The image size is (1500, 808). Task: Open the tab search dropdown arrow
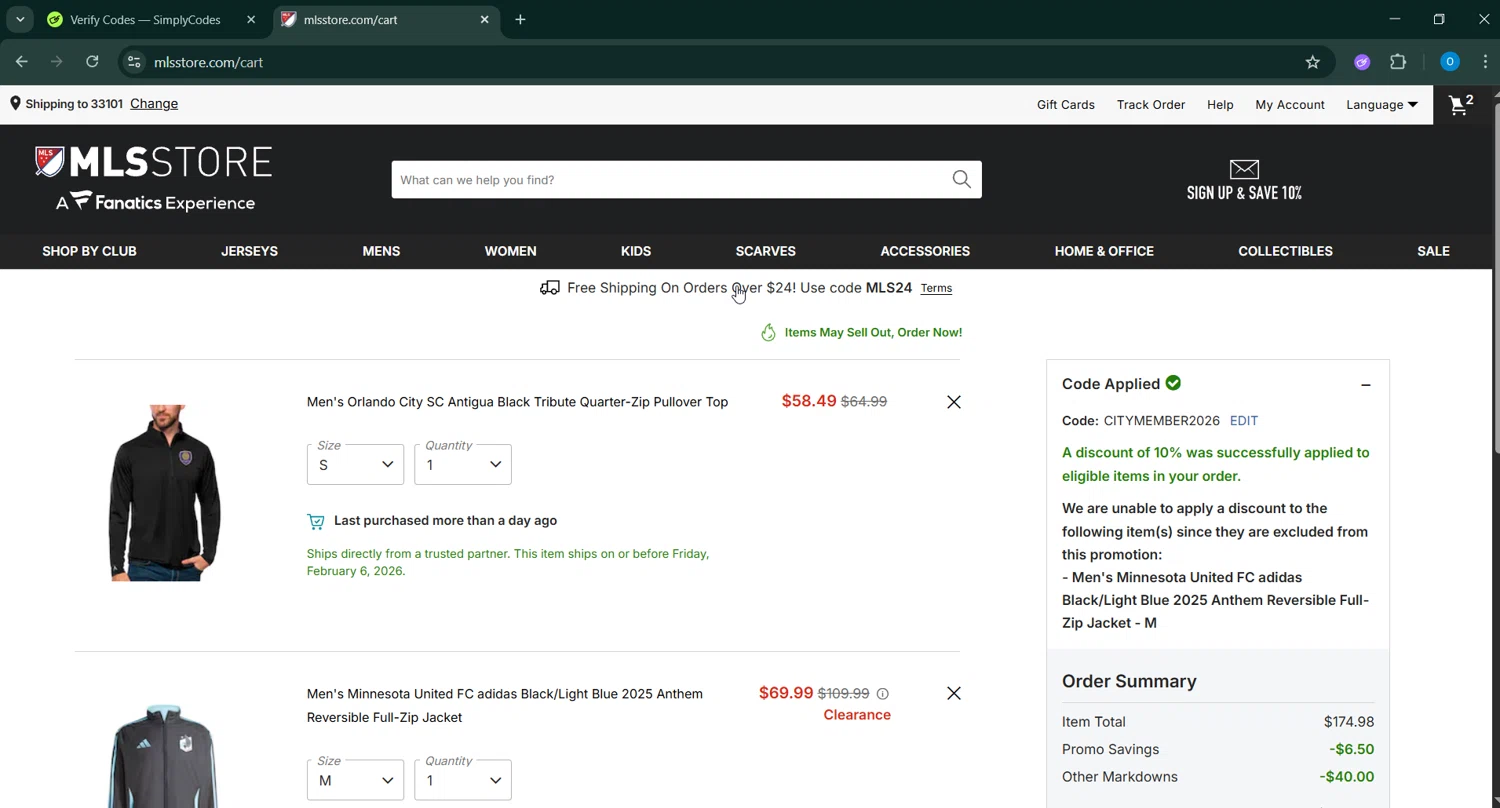19,19
